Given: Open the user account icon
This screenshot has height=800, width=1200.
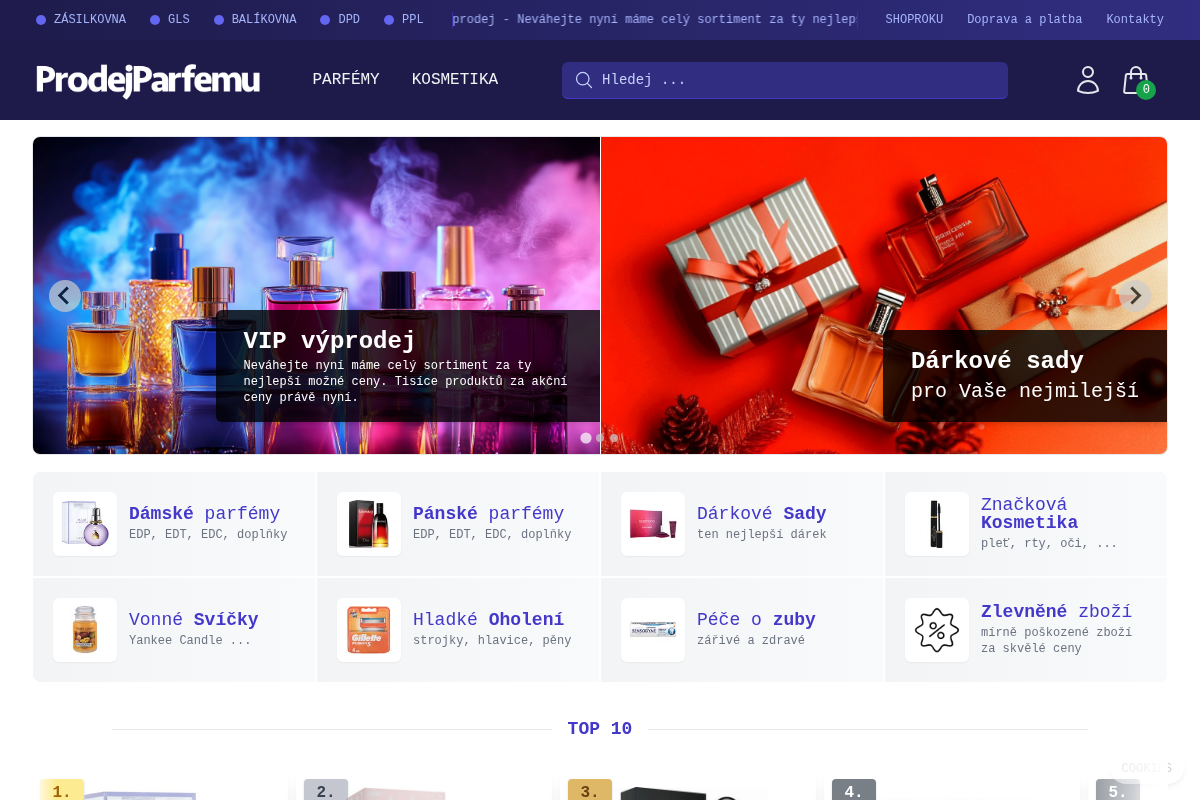Looking at the screenshot, I should (1088, 80).
